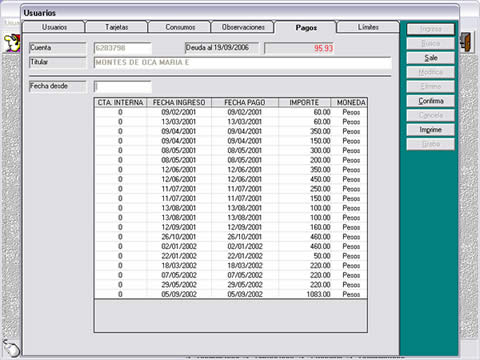The width and height of the screenshot is (480, 360).
Task: Click the Deuda amount field showing 95.93
Action: [299, 48]
